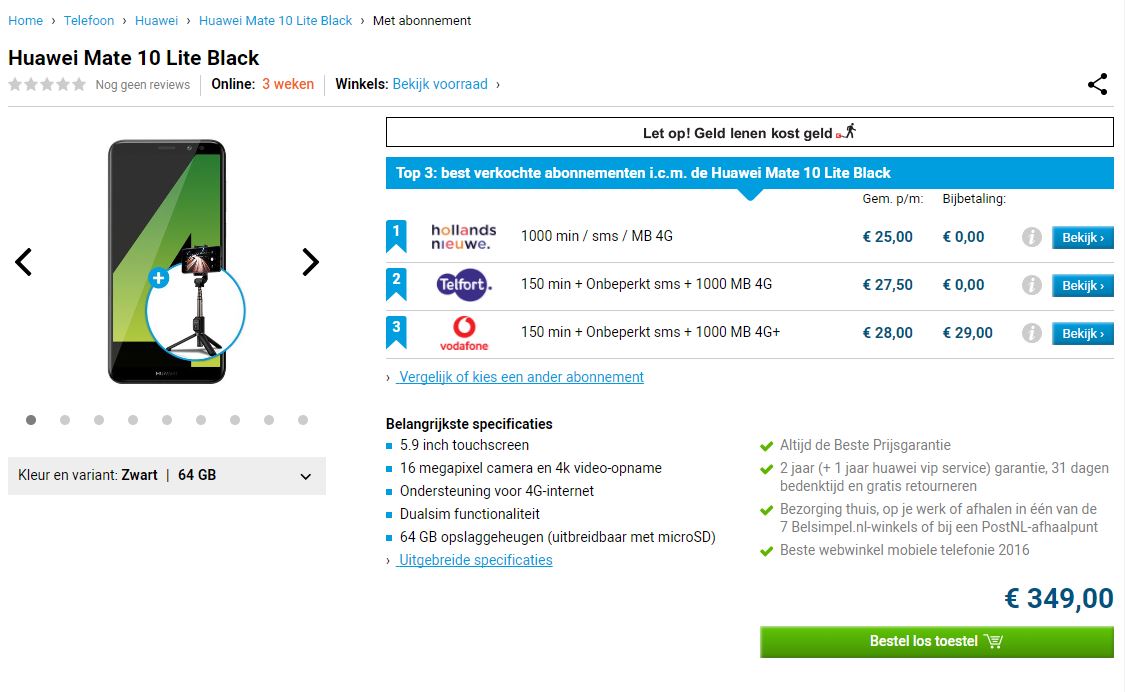Click the Bestel los toestel button
1125x692 pixels.
pyautogui.click(x=936, y=642)
